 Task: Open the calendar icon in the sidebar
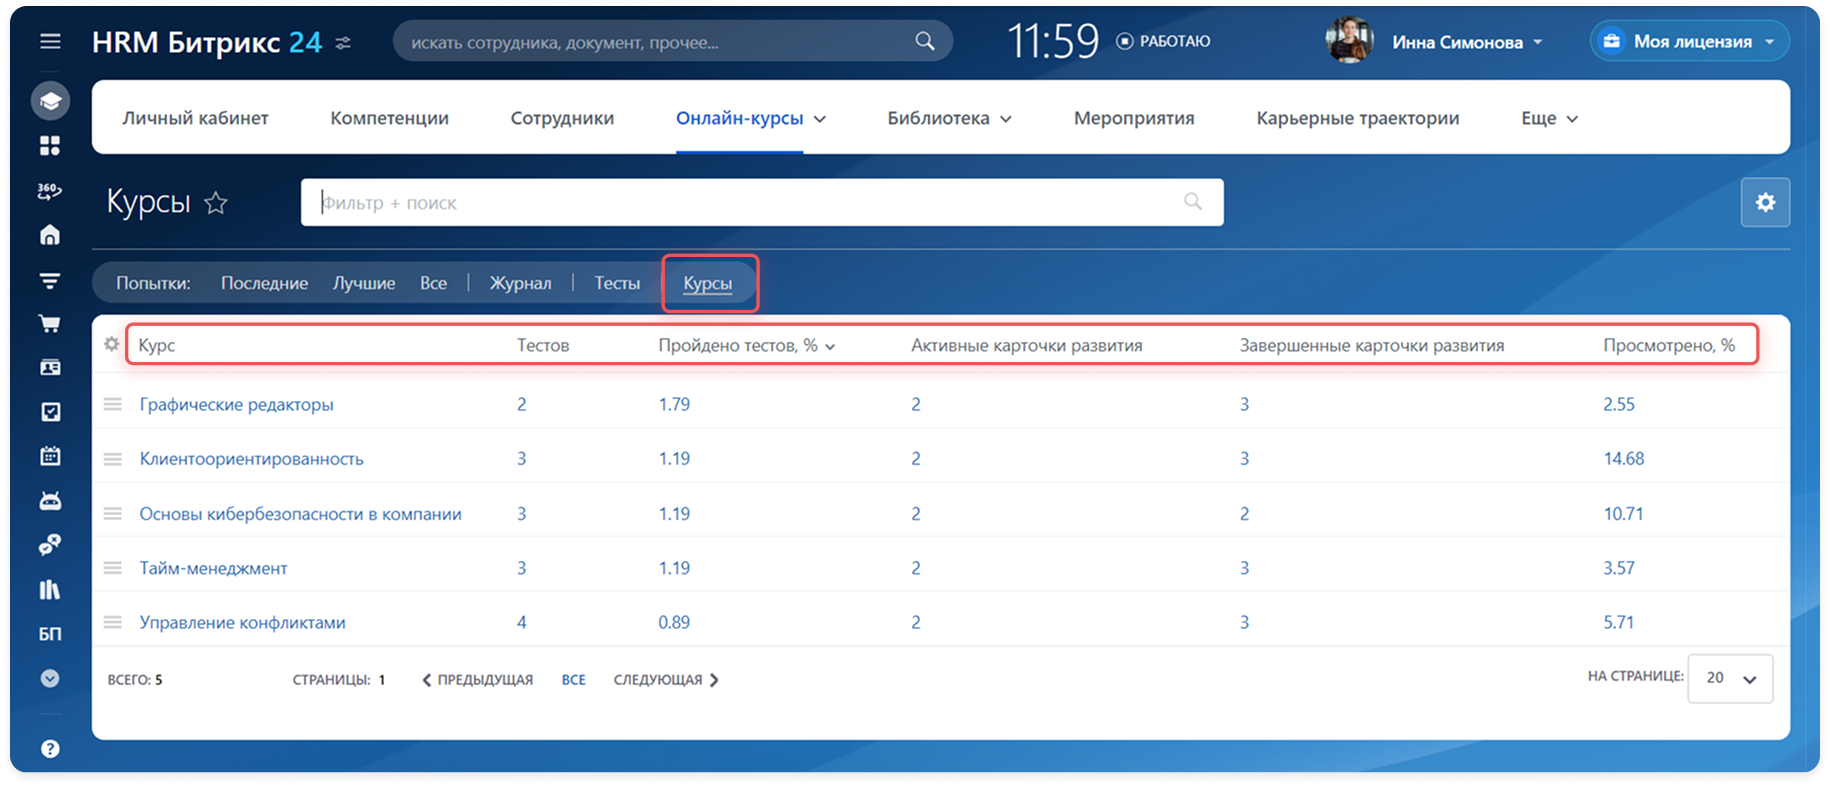50,456
